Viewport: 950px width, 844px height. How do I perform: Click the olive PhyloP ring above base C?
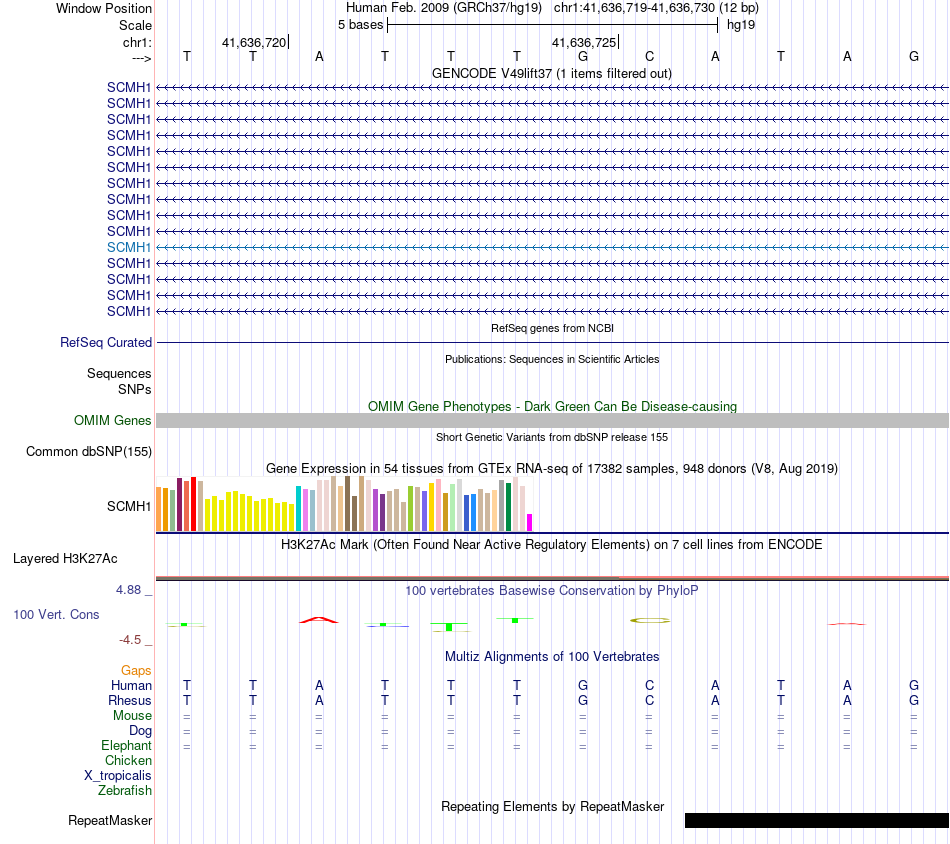click(x=649, y=620)
